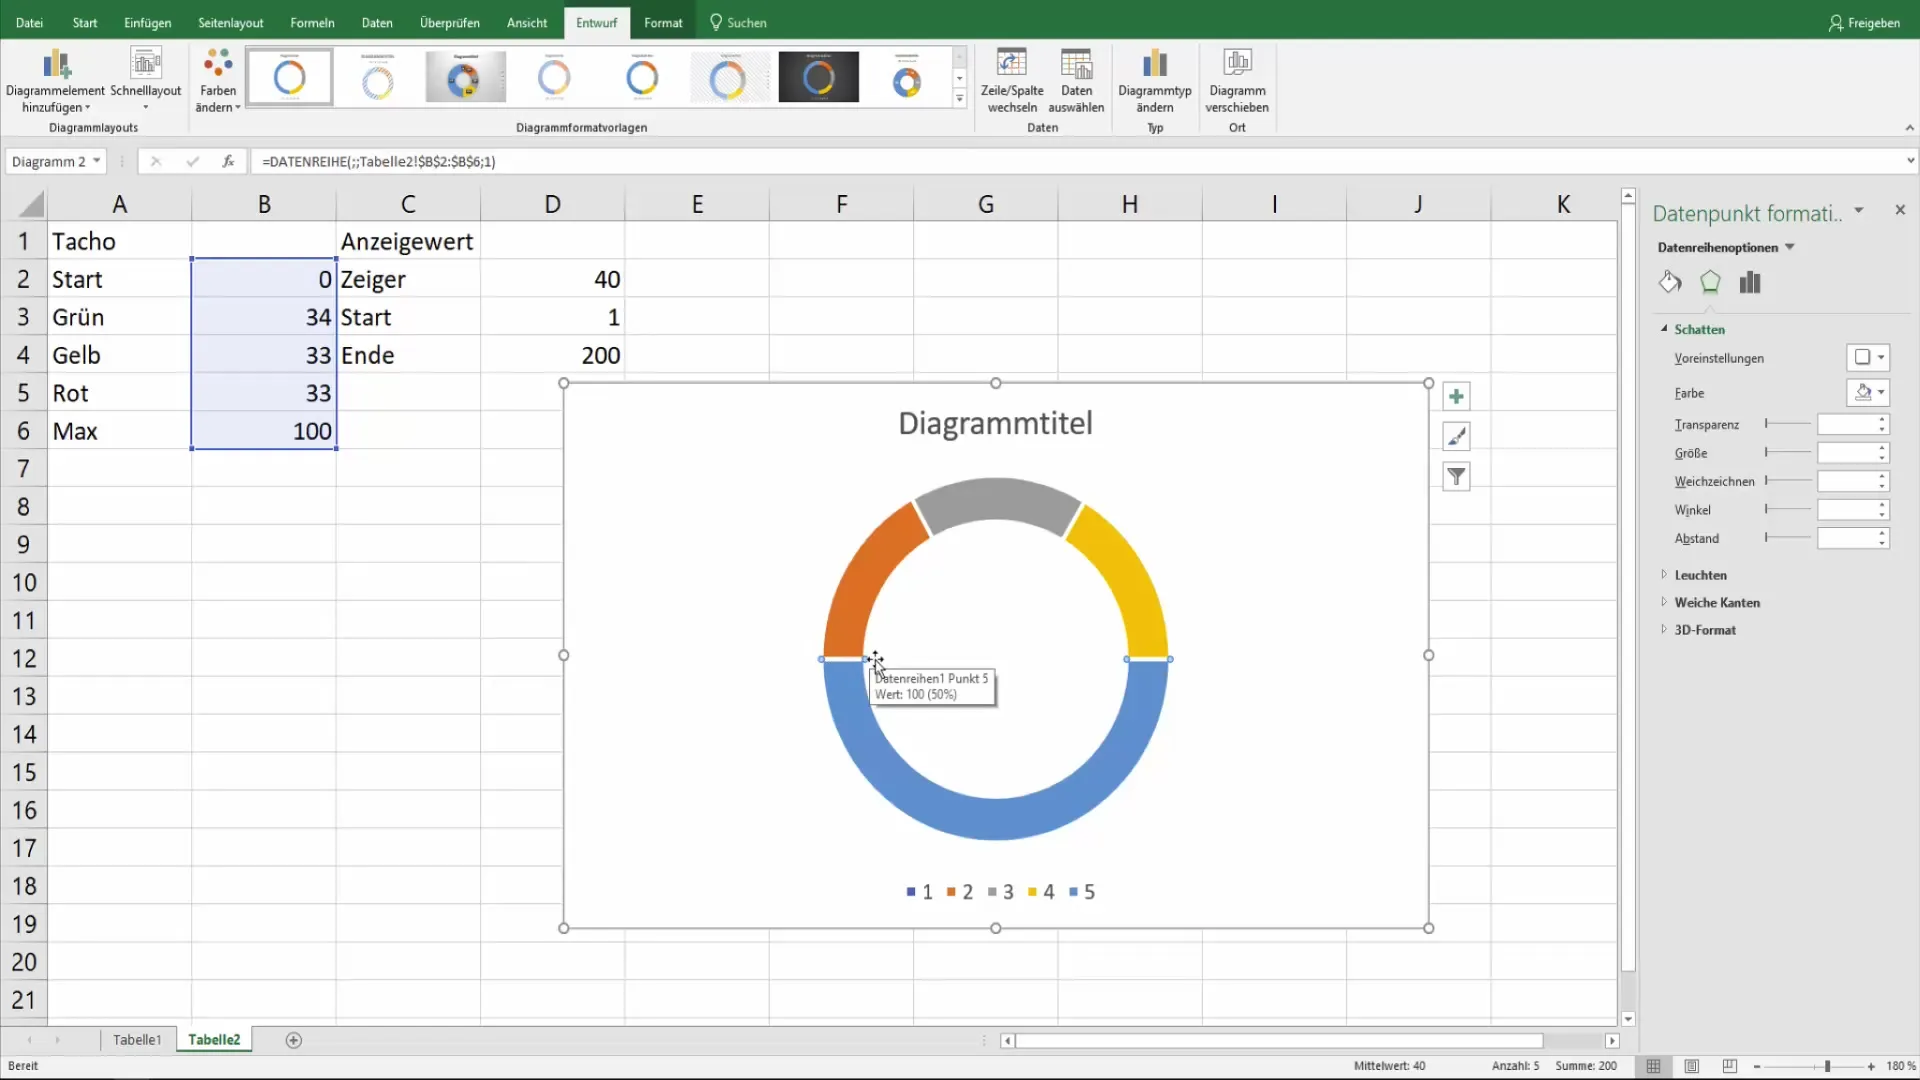Viewport: 1920px width, 1080px height.
Task: Click the confirm checkmark in formula bar
Action: [192, 161]
